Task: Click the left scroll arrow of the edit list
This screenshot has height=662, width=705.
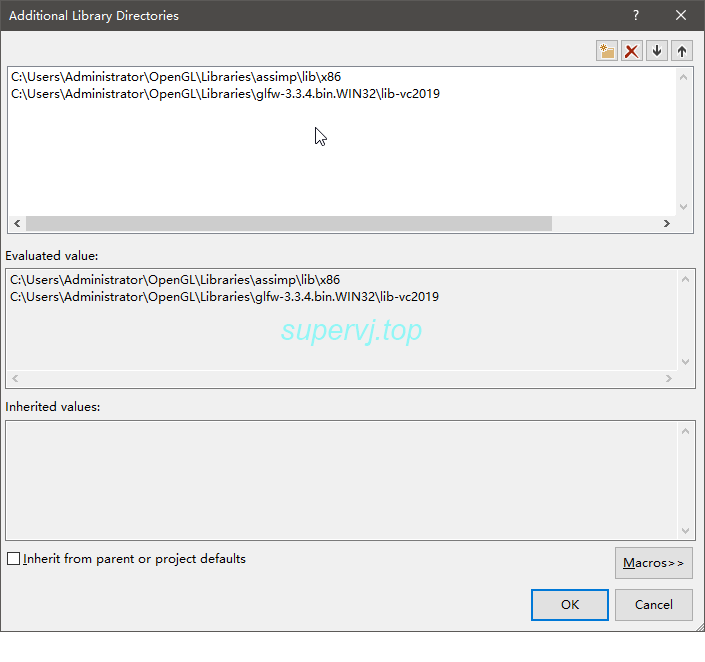Action: (x=17, y=224)
